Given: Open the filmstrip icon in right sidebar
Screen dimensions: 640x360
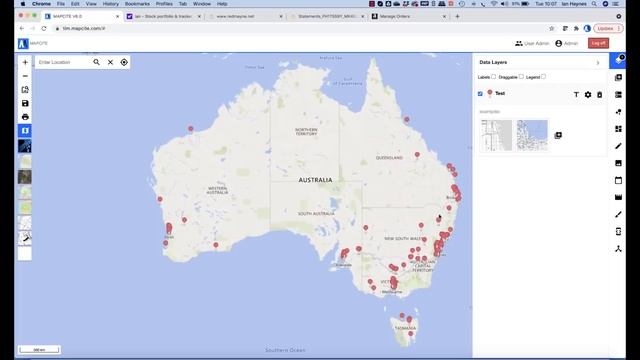Looking at the screenshot, I should pos(618,197).
